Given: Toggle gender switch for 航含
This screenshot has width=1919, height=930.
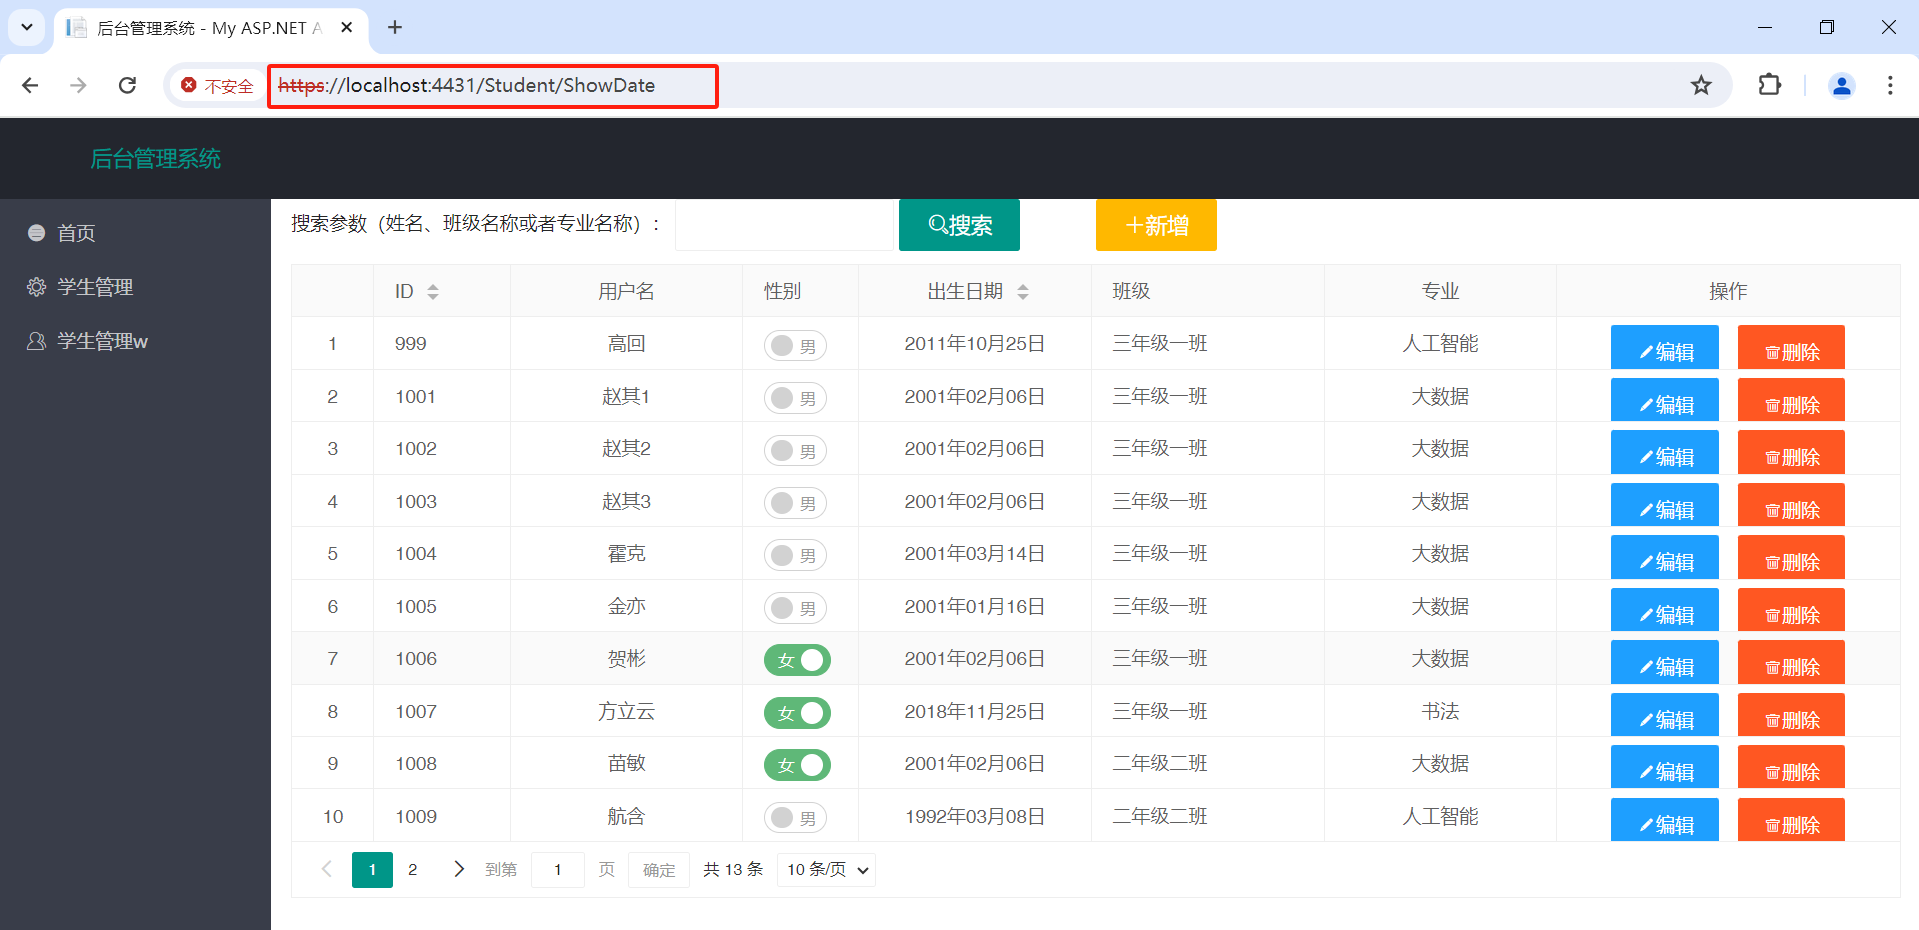Looking at the screenshot, I should click(795, 818).
